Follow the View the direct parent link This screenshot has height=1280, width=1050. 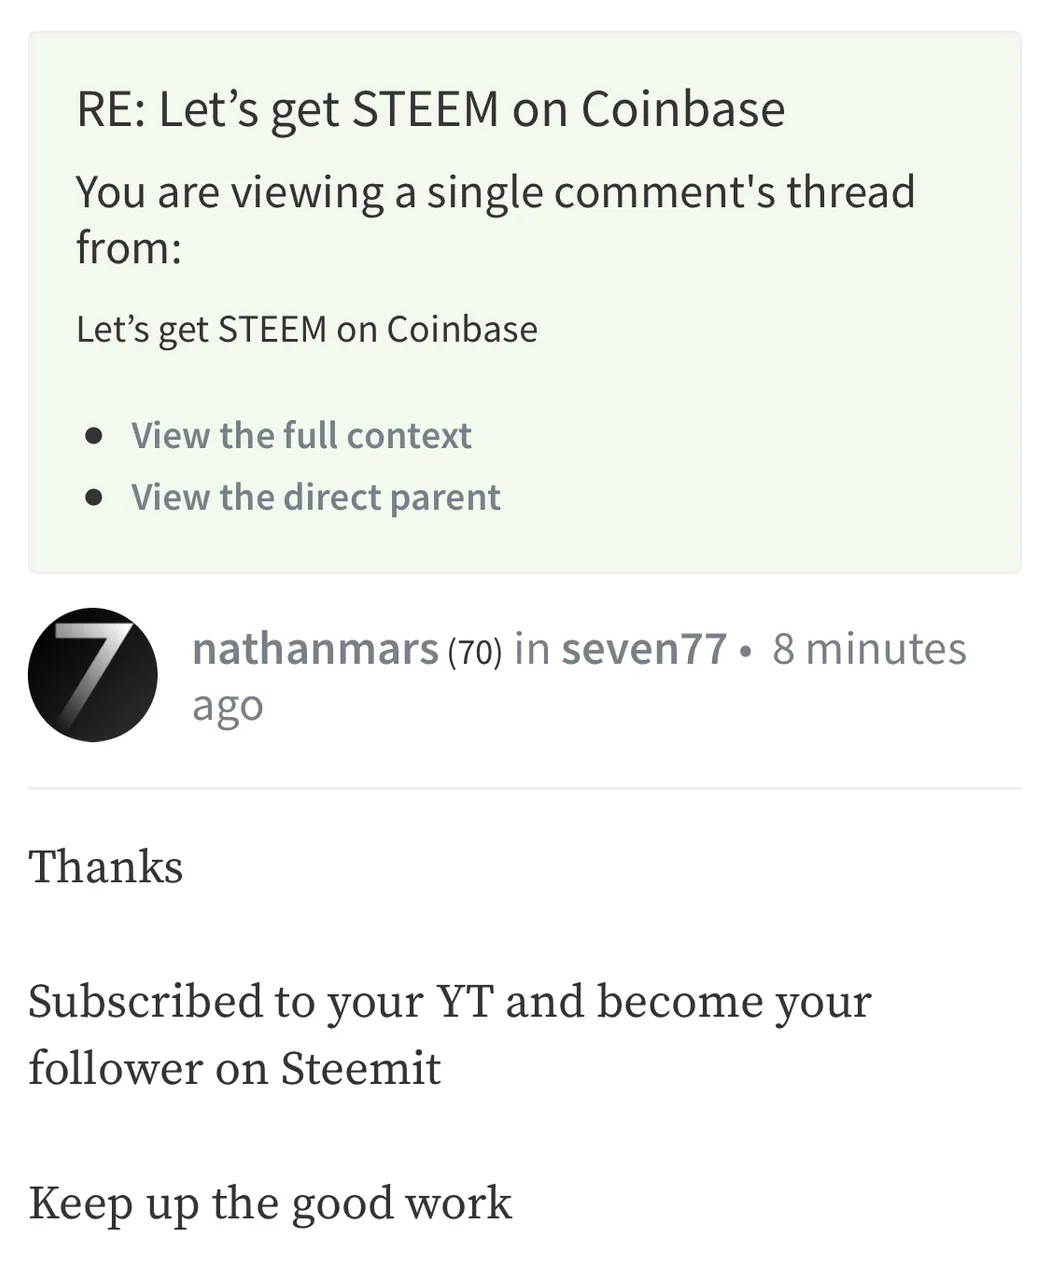coord(316,498)
